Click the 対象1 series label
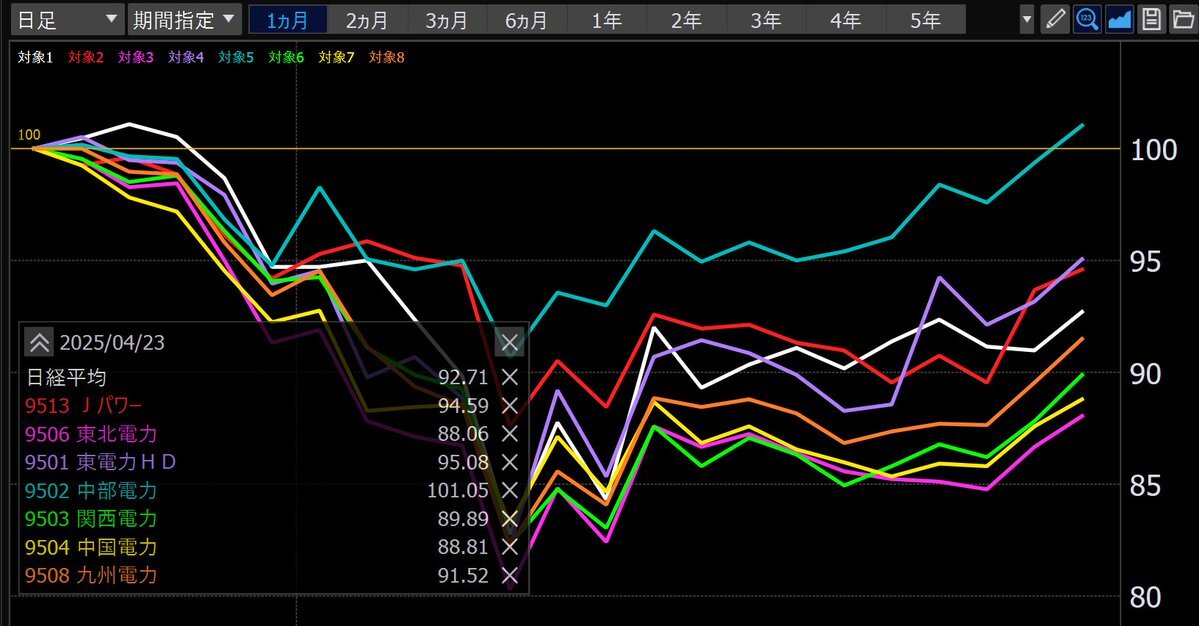This screenshot has width=1199, height=626. pos(36,57)
